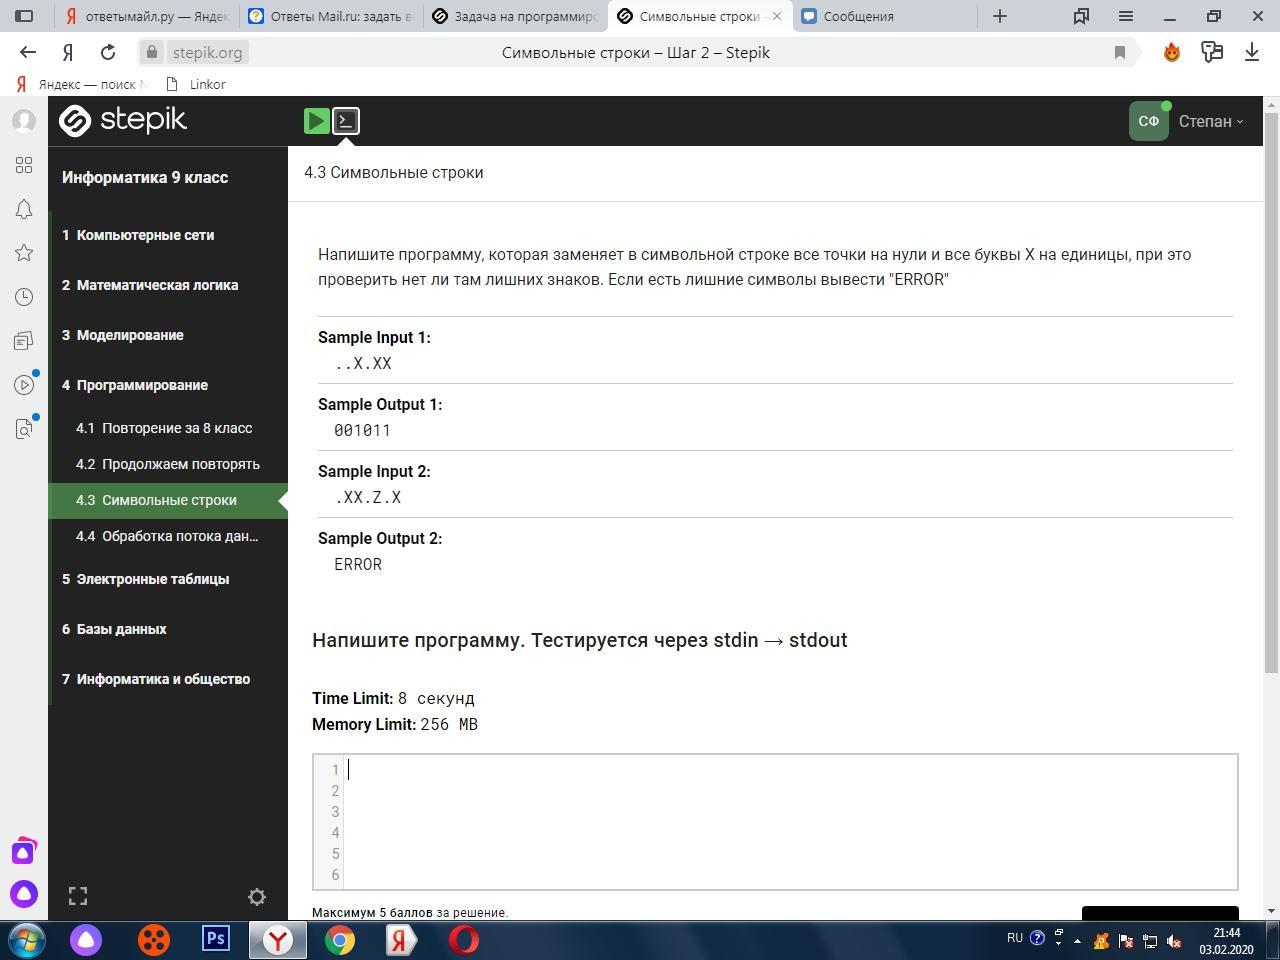Open favorites star in browser sidebar
Viewport: 1280px width, 960px height.
(24, 253)
